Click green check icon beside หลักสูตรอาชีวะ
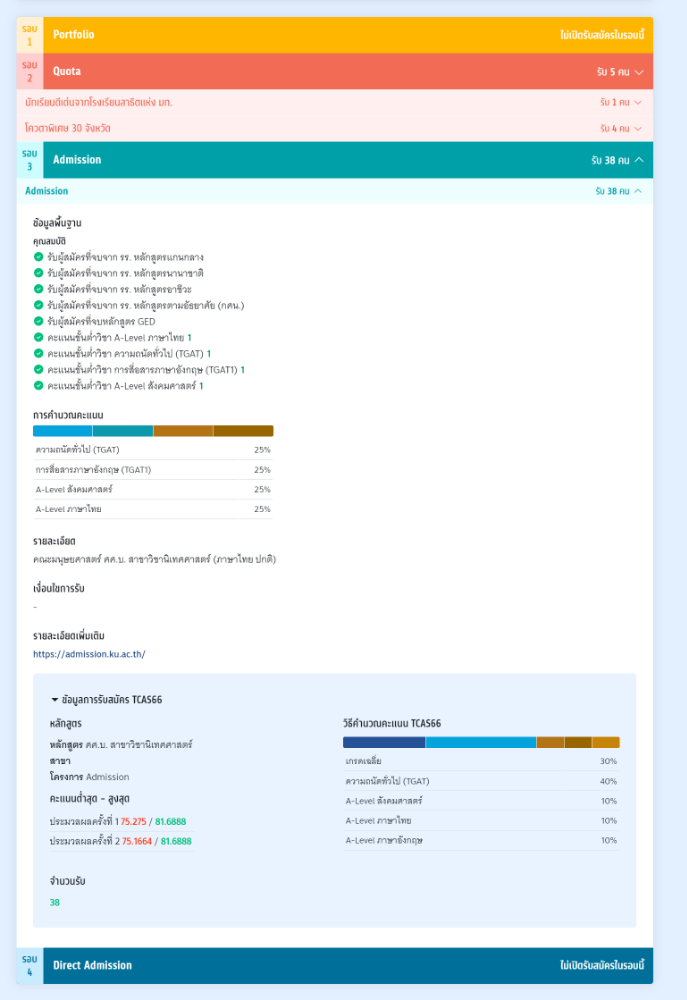The height and width of the screenshot is (1000, 687). click(38, 289)
